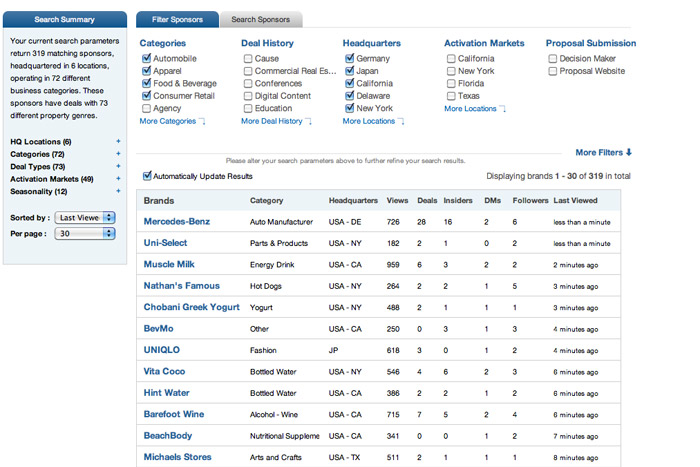This screenshot has height=467, width=700.
Task: Switch to Search Sponsors tab
Action: (261, 20)
